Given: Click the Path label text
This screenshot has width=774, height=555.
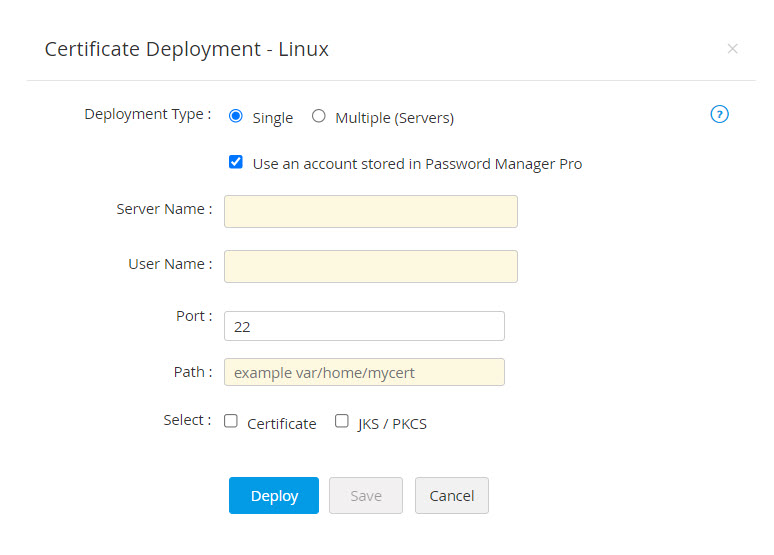Looking at the screenshot, I should 192,372.
